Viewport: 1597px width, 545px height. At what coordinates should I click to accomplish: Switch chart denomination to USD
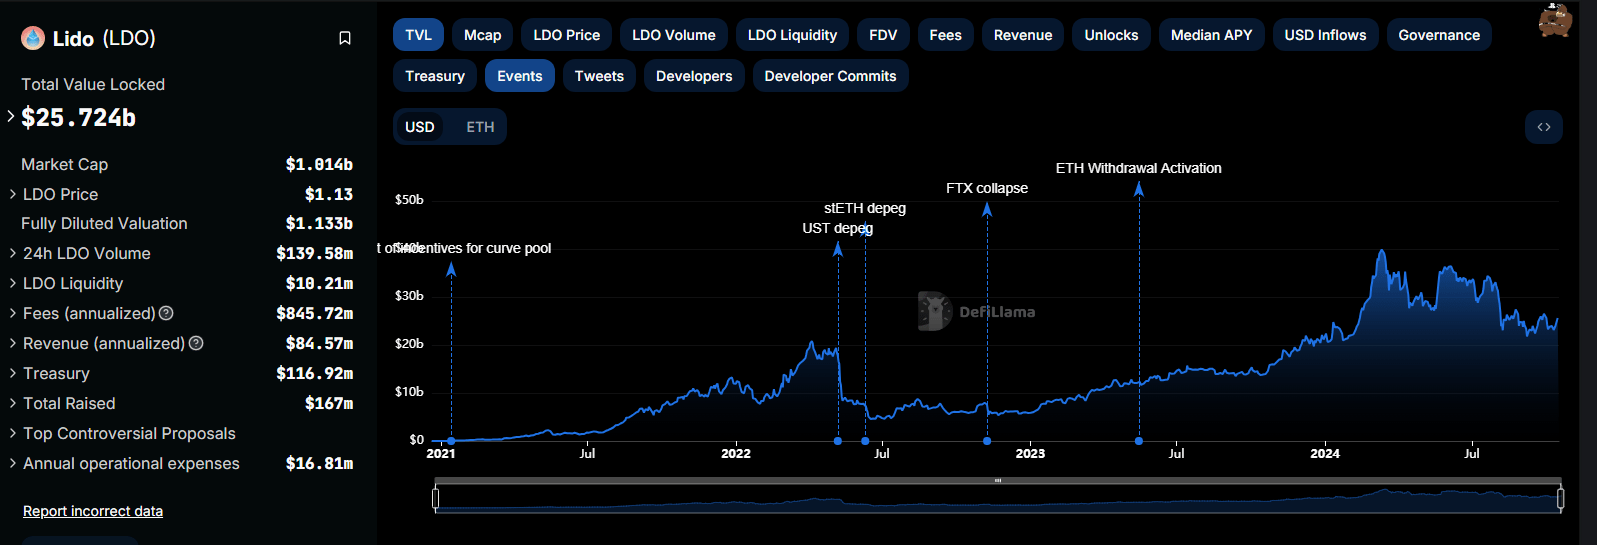click(x=420, y=127)
